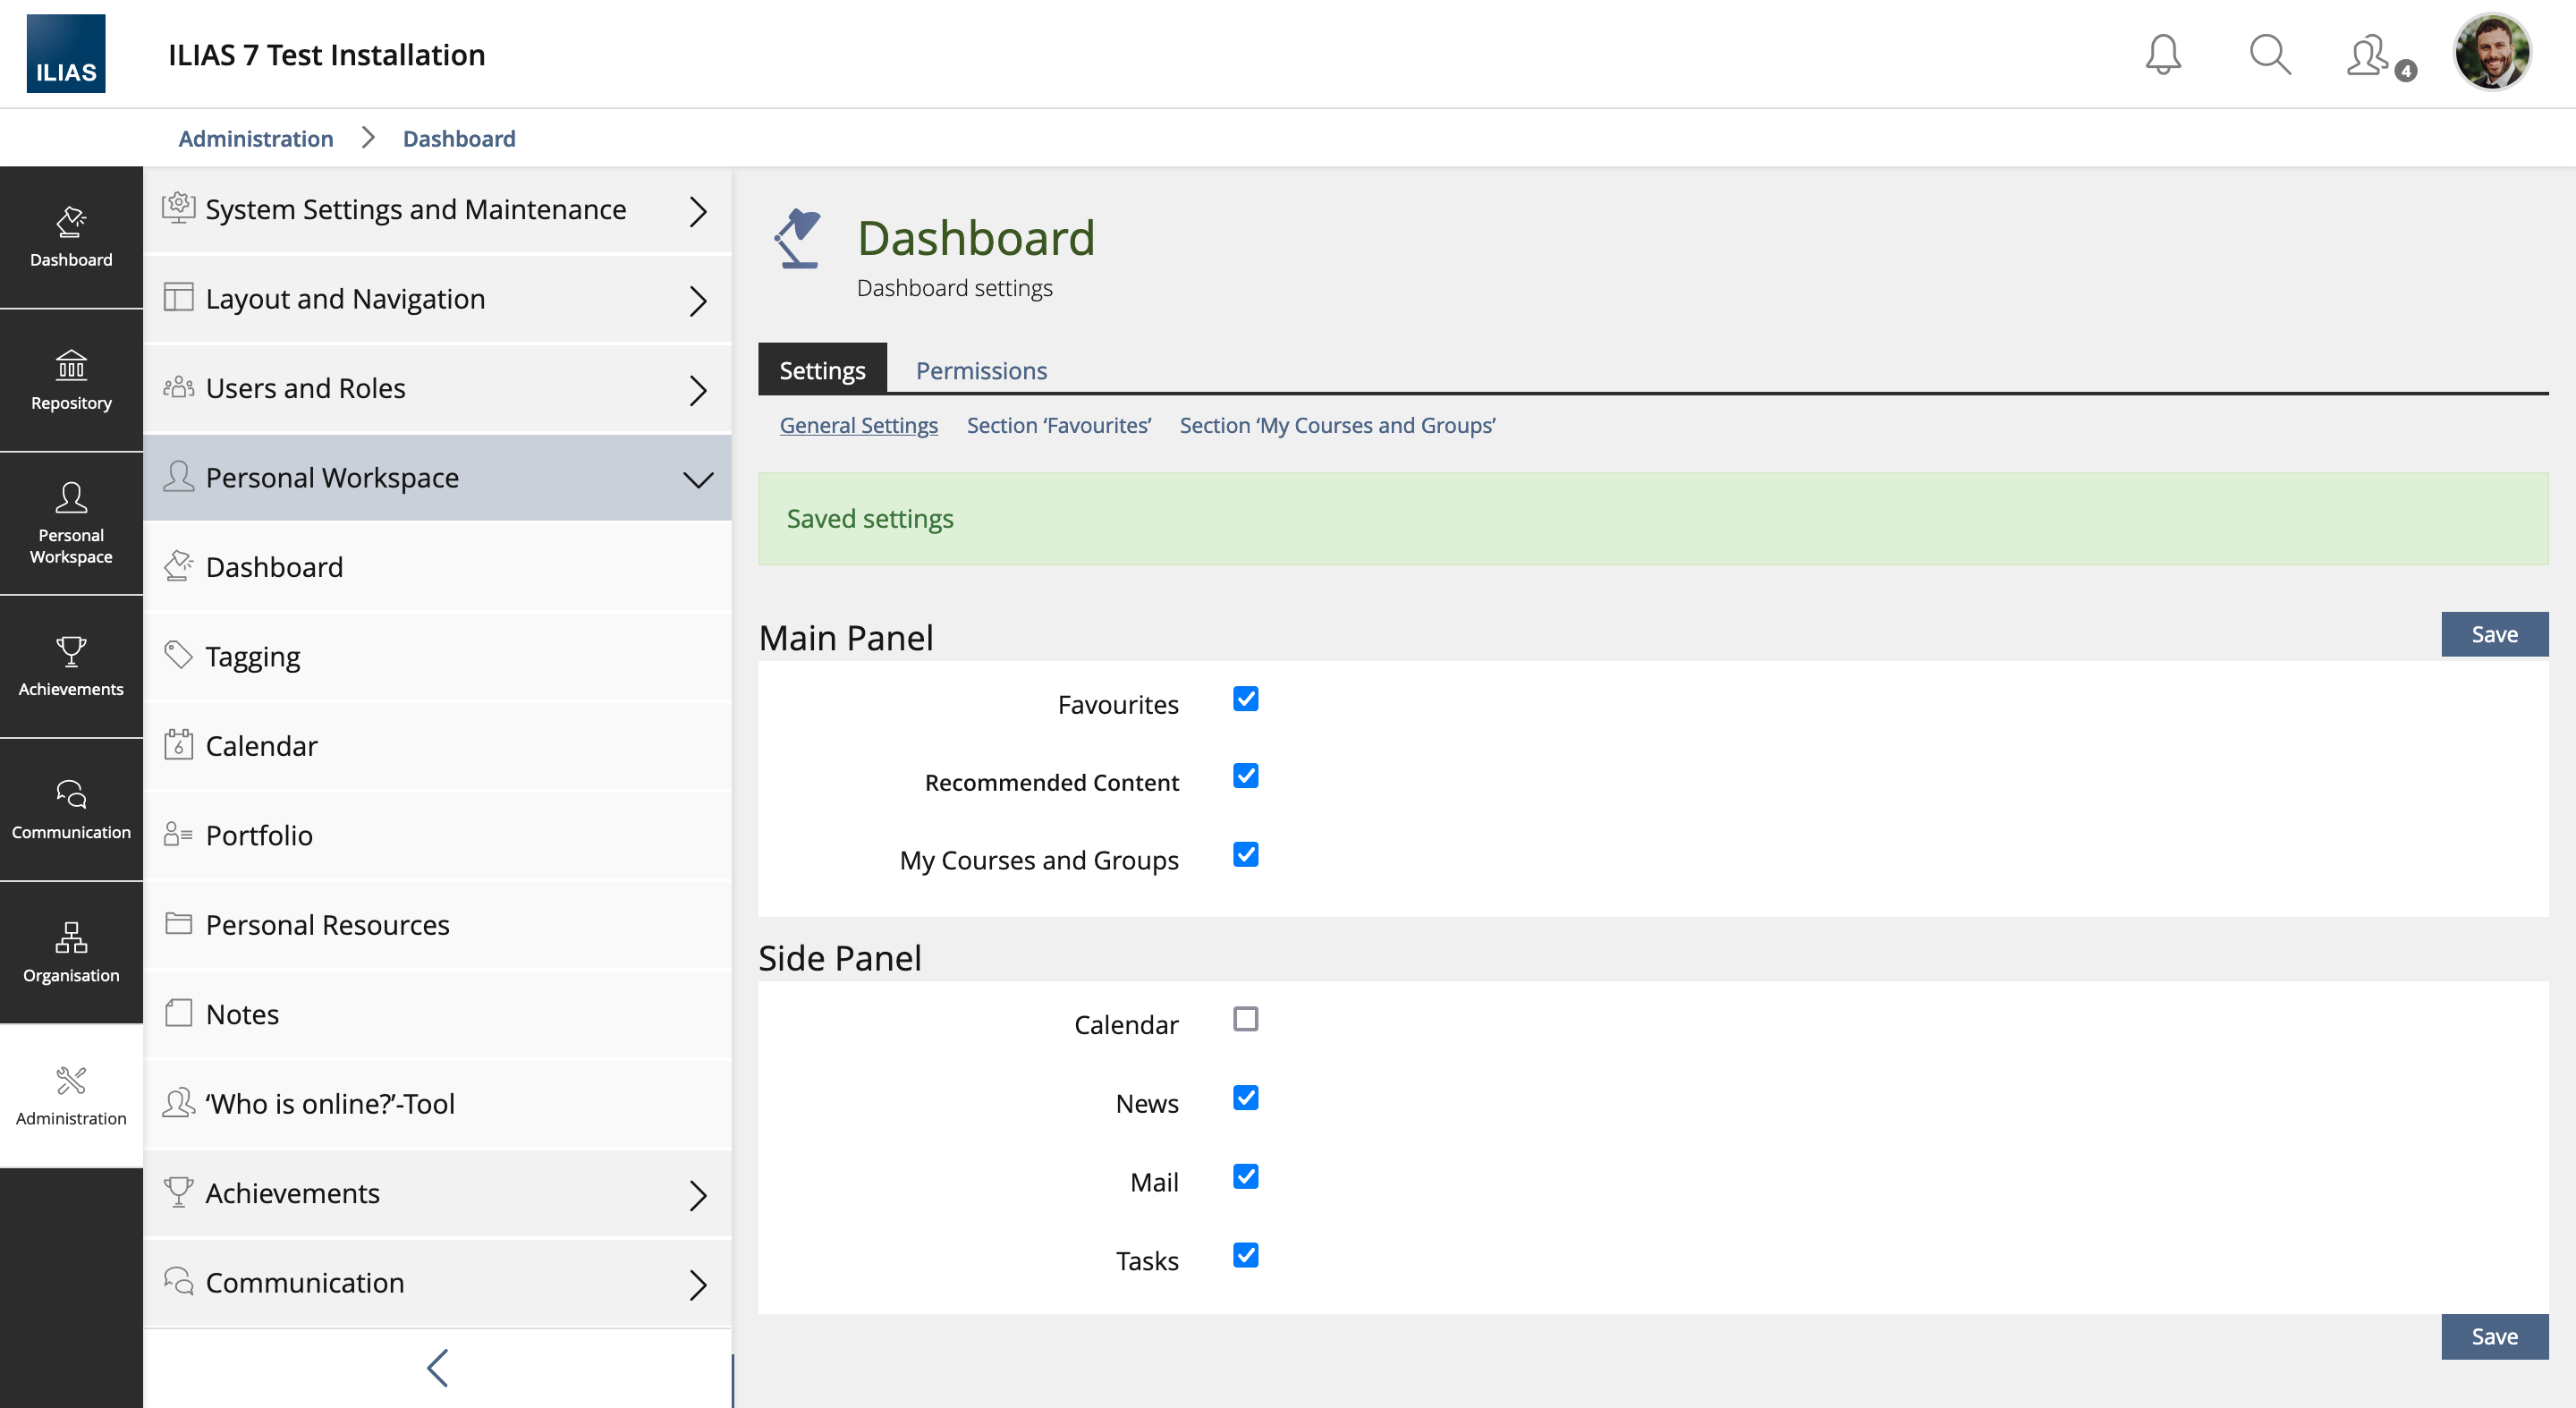Expand Users and Roles submenu
The height and width of the screenshot is (1408, 2576).
tap(437, 388)
